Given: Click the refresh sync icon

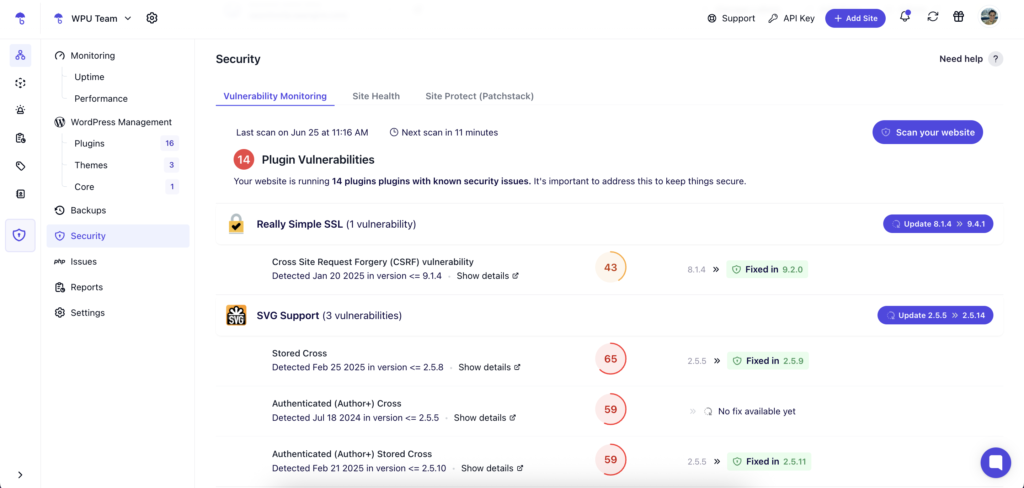Looking at the screenshot, I should point(933,17).
